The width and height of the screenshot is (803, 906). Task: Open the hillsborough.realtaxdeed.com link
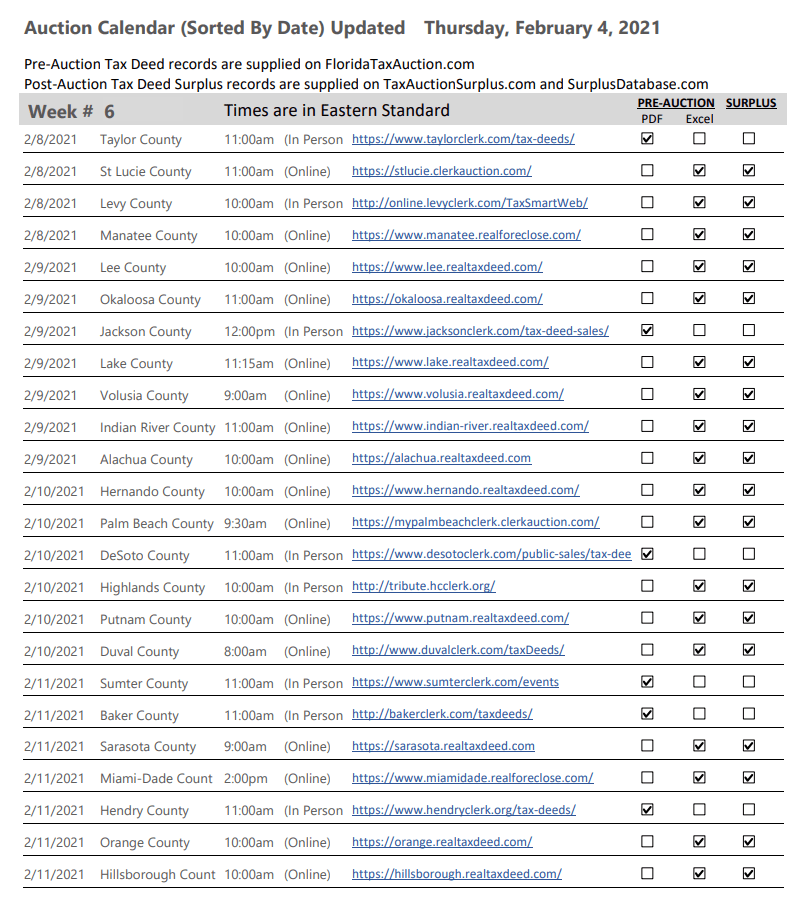tap(456, 874)
